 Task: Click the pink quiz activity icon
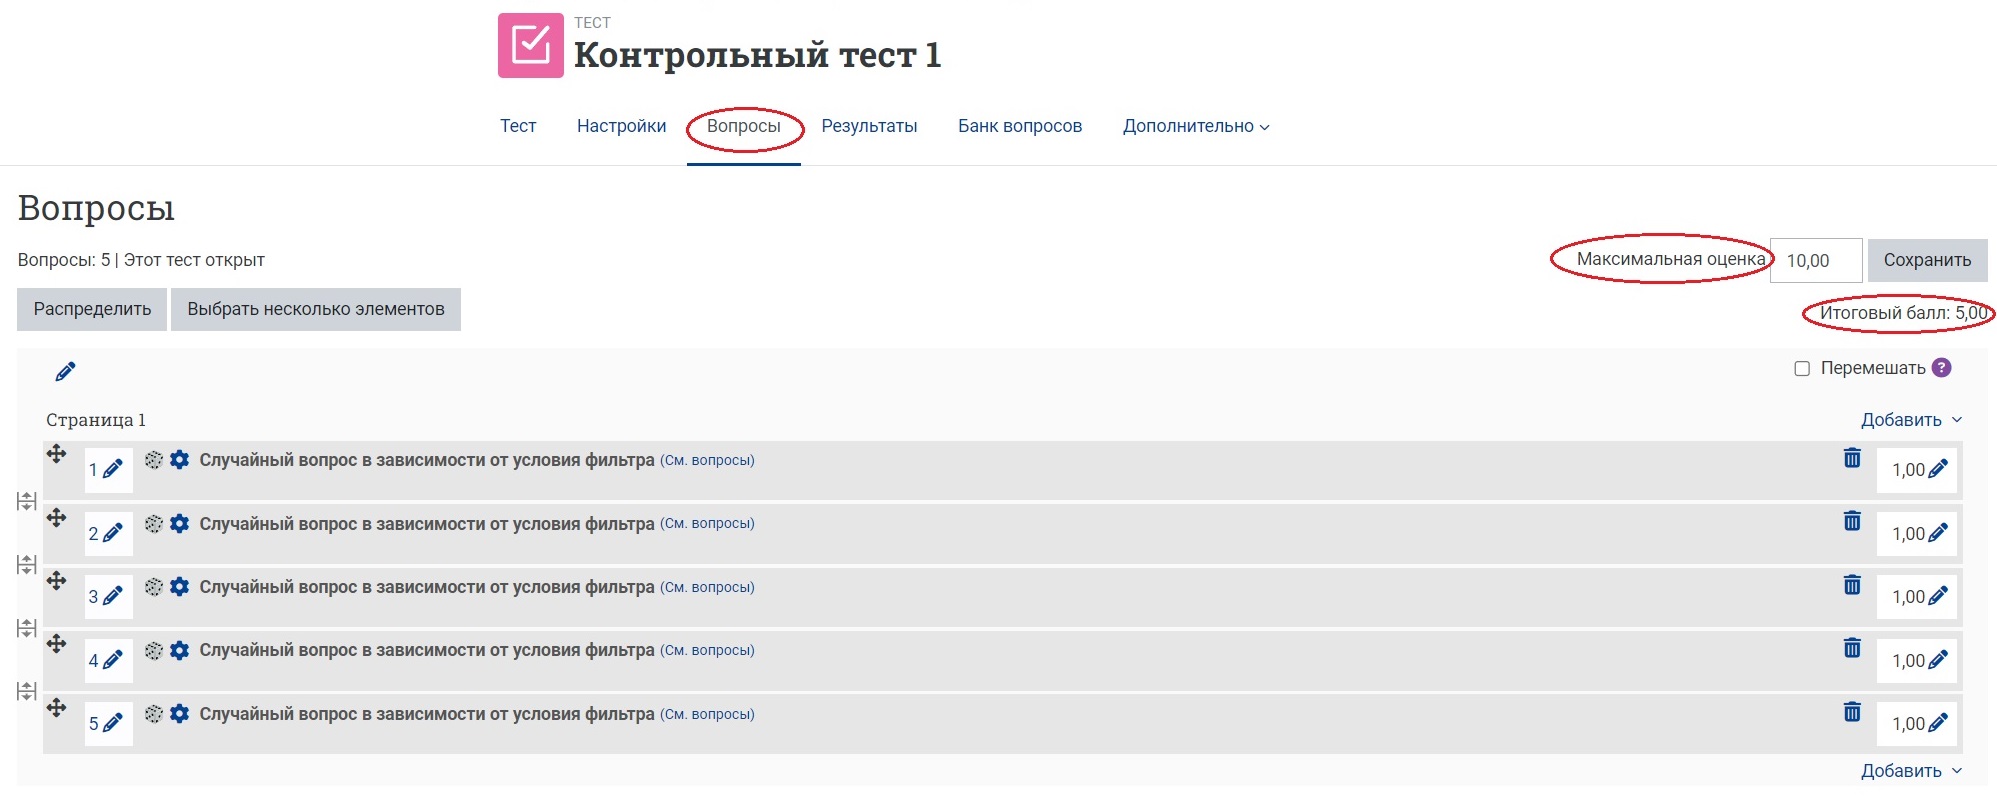(531, 45)
